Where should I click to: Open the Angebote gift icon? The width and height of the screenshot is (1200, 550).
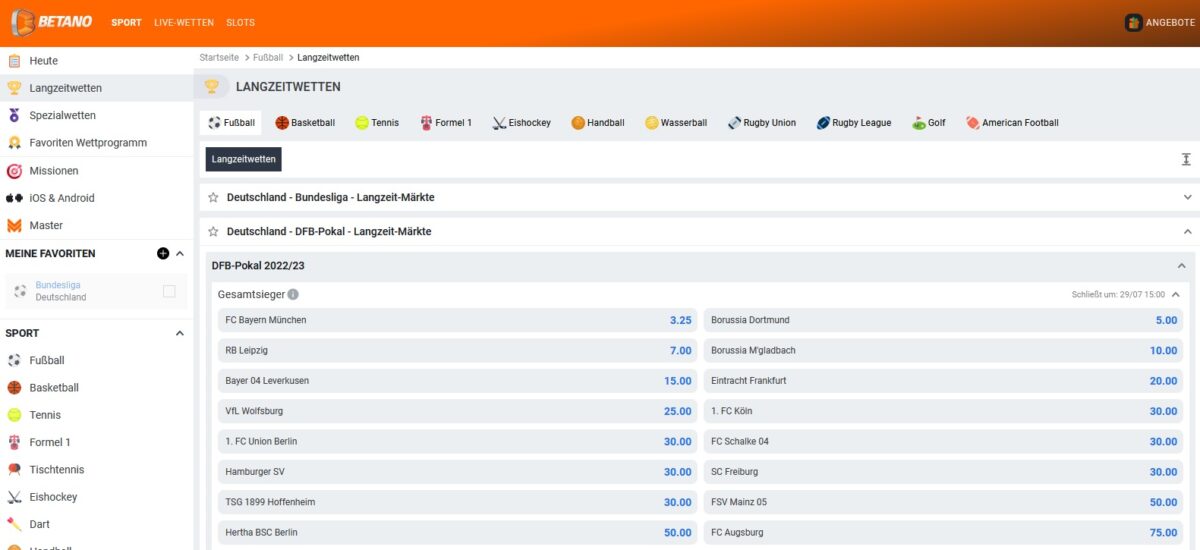coord(1134,22)
